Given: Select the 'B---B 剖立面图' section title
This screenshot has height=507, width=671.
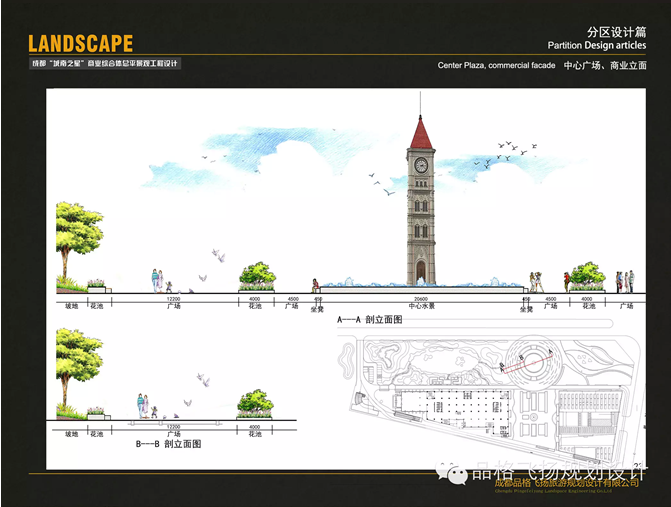Looking at the screenshot, I should [168, 444].
